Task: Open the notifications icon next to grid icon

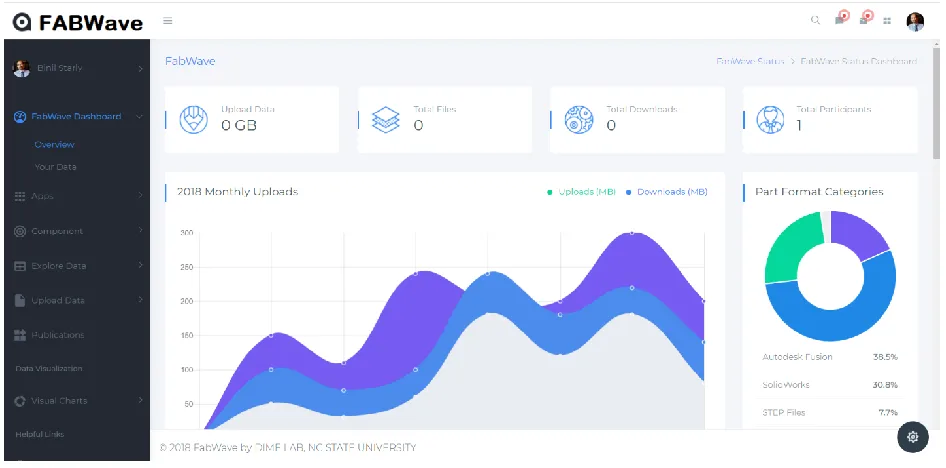Action: click(865, 18)
